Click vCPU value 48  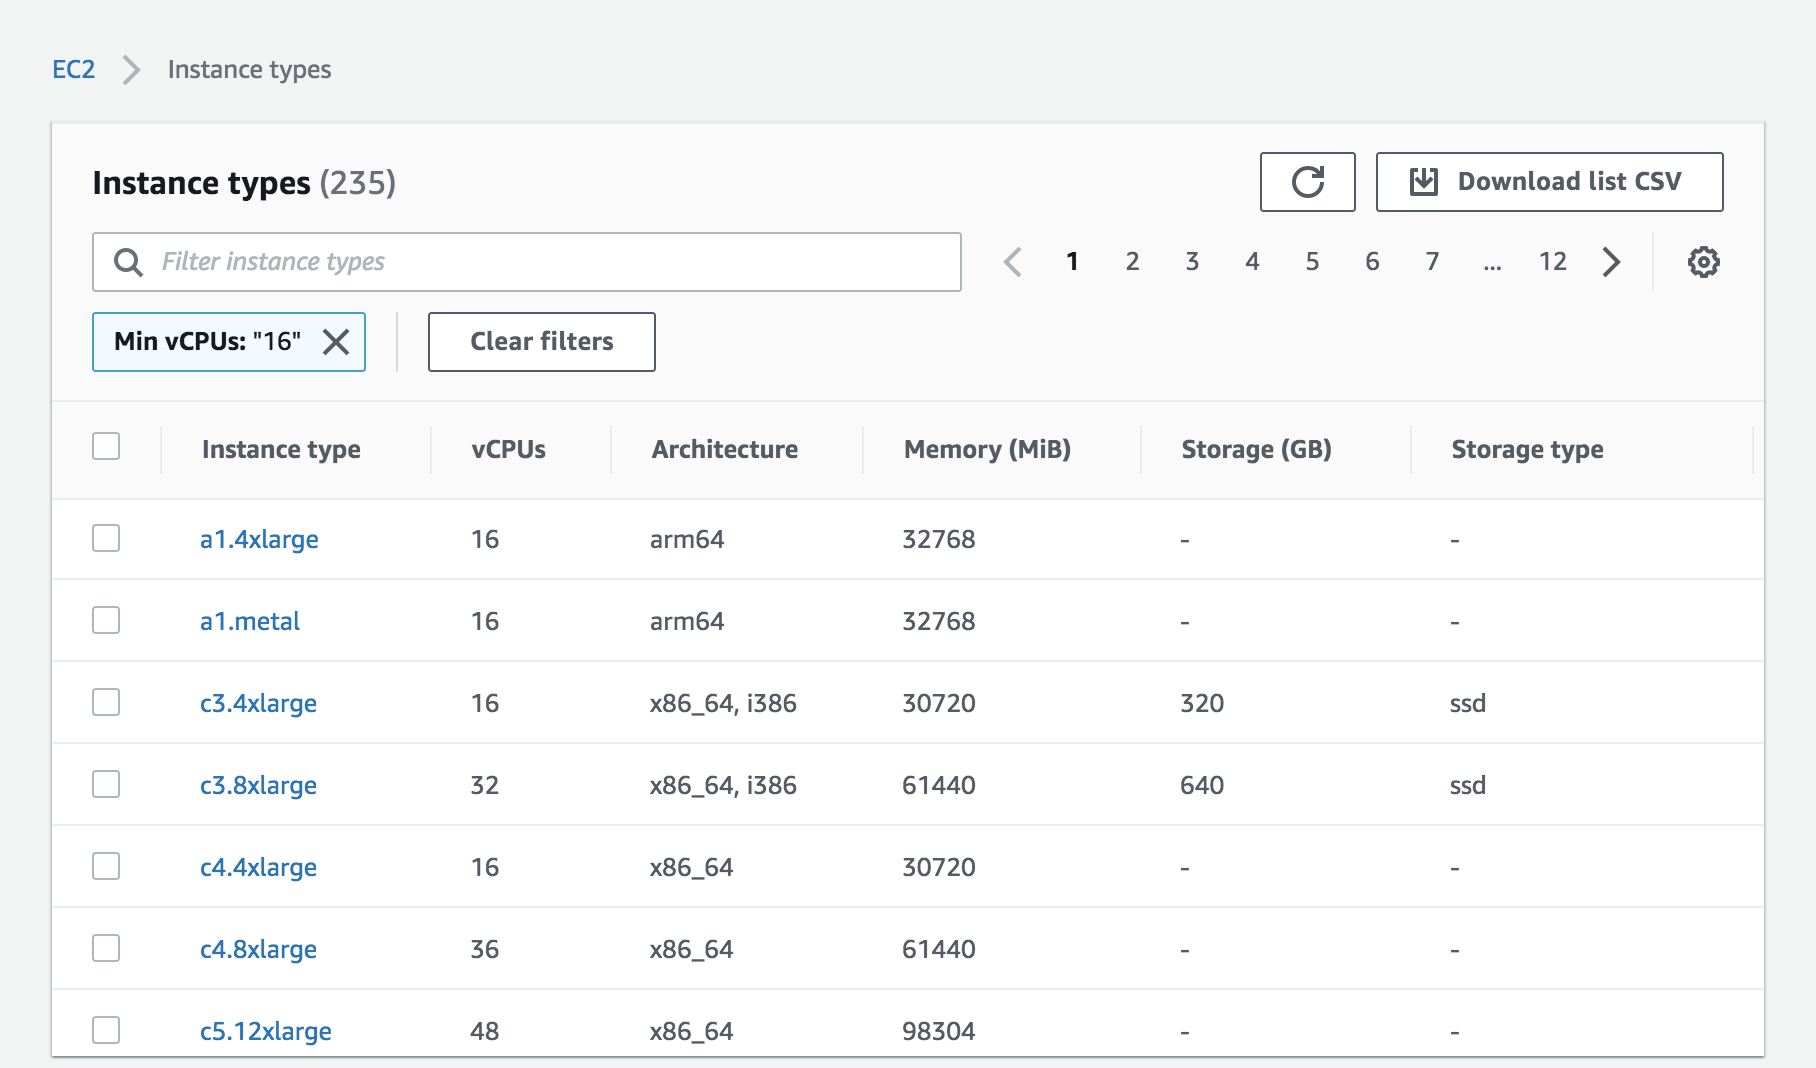click(485, 1031)
